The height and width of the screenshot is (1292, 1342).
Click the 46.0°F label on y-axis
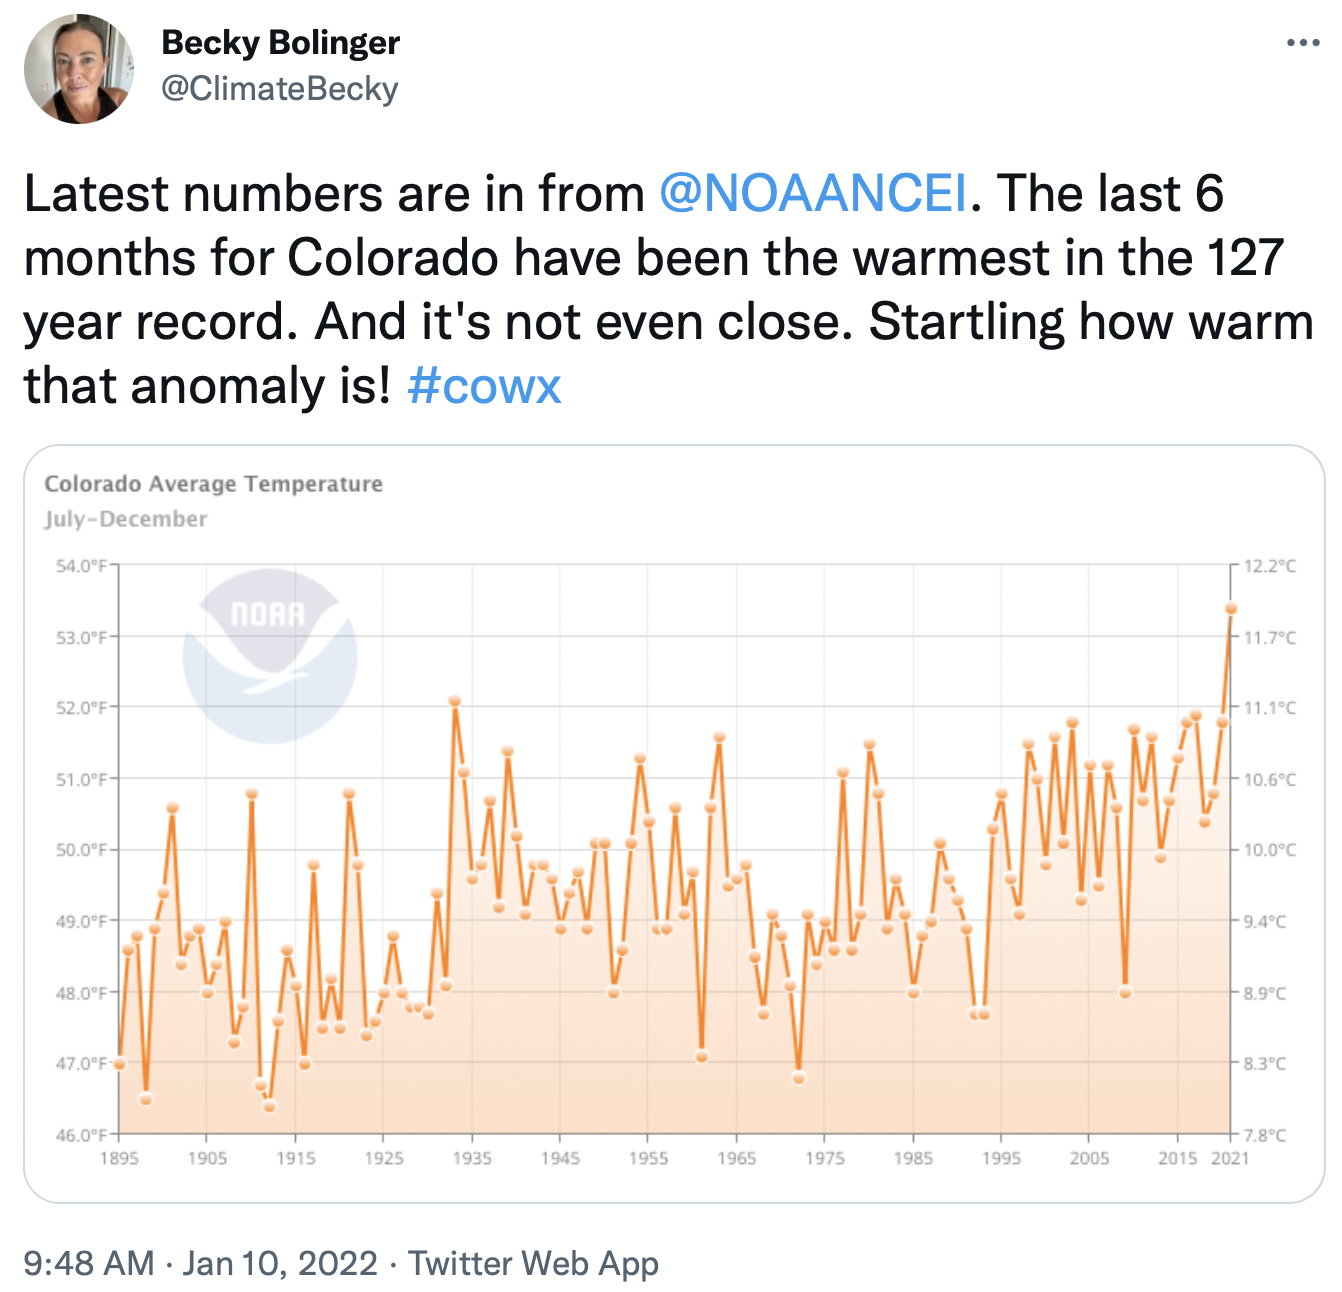(x=81, y=1135)
